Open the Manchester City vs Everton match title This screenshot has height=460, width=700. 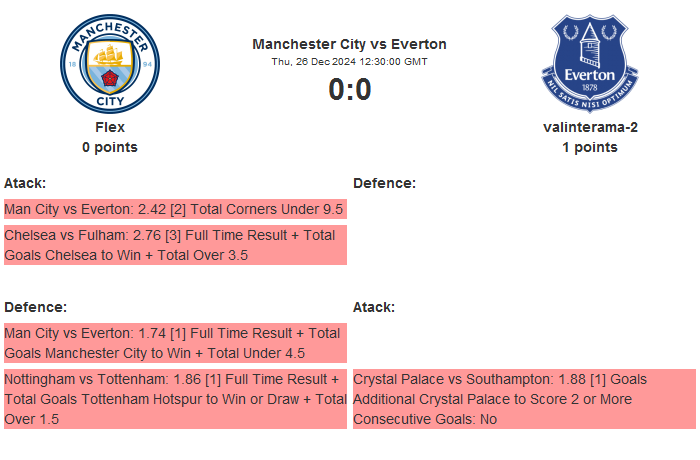click(349, 44)
